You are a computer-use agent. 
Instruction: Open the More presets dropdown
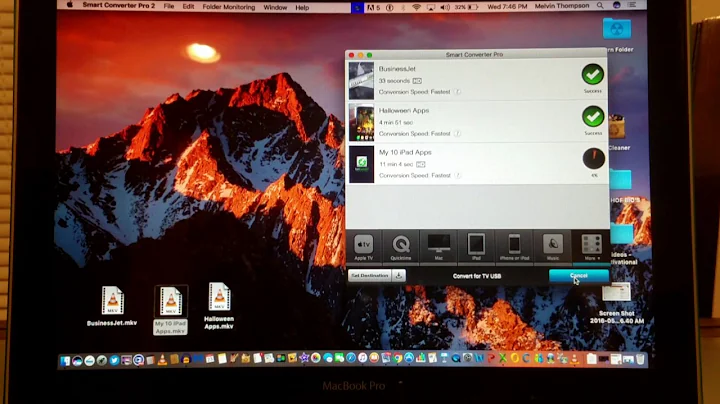coord(591,248)
